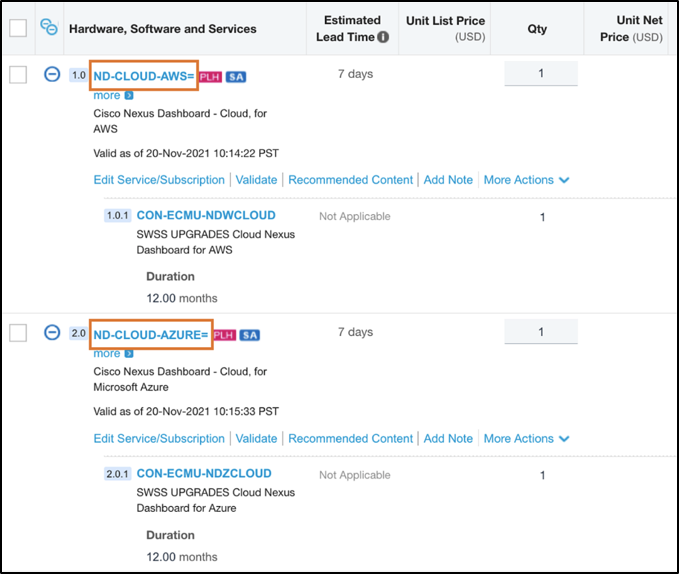Click line number 1.0.1 label
679x574 pixels.
[117, 215]
